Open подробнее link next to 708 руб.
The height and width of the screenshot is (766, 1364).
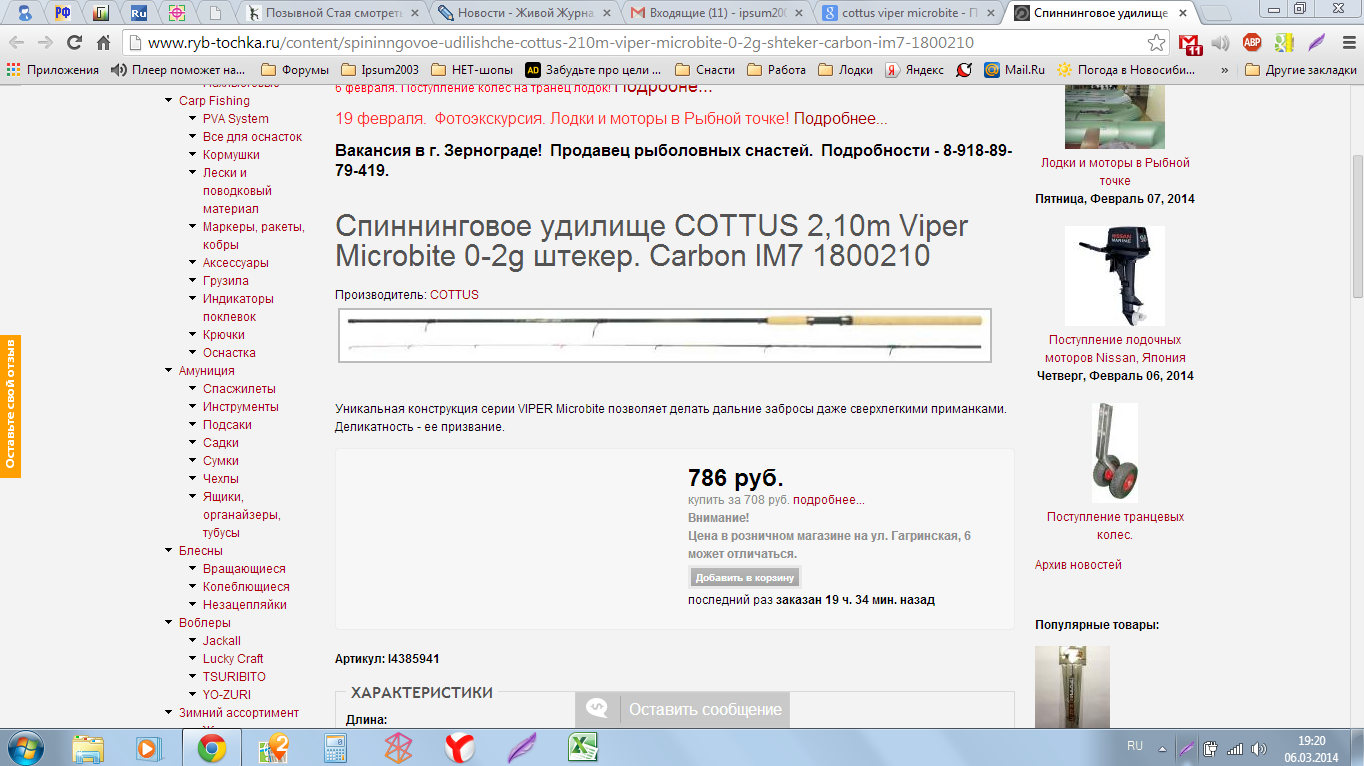(829, 500)
